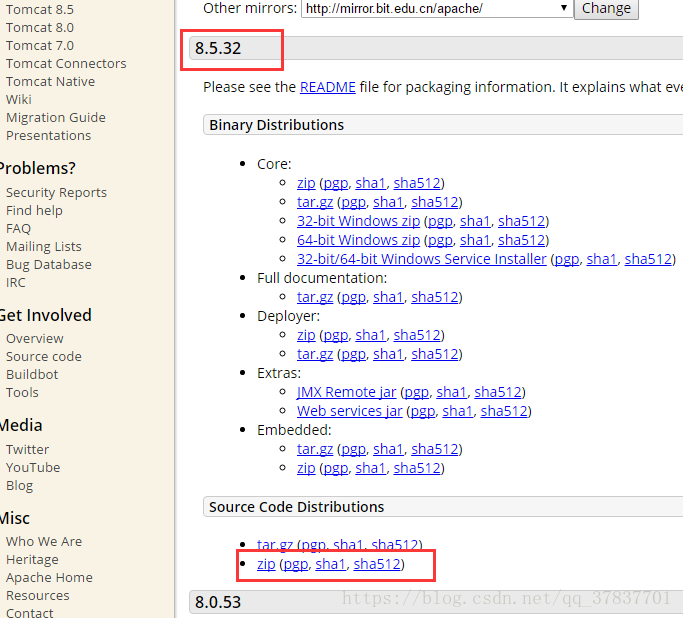The image size is (683, 618).
Task: Download the Core zip distribution
Action: click(306, 183)
